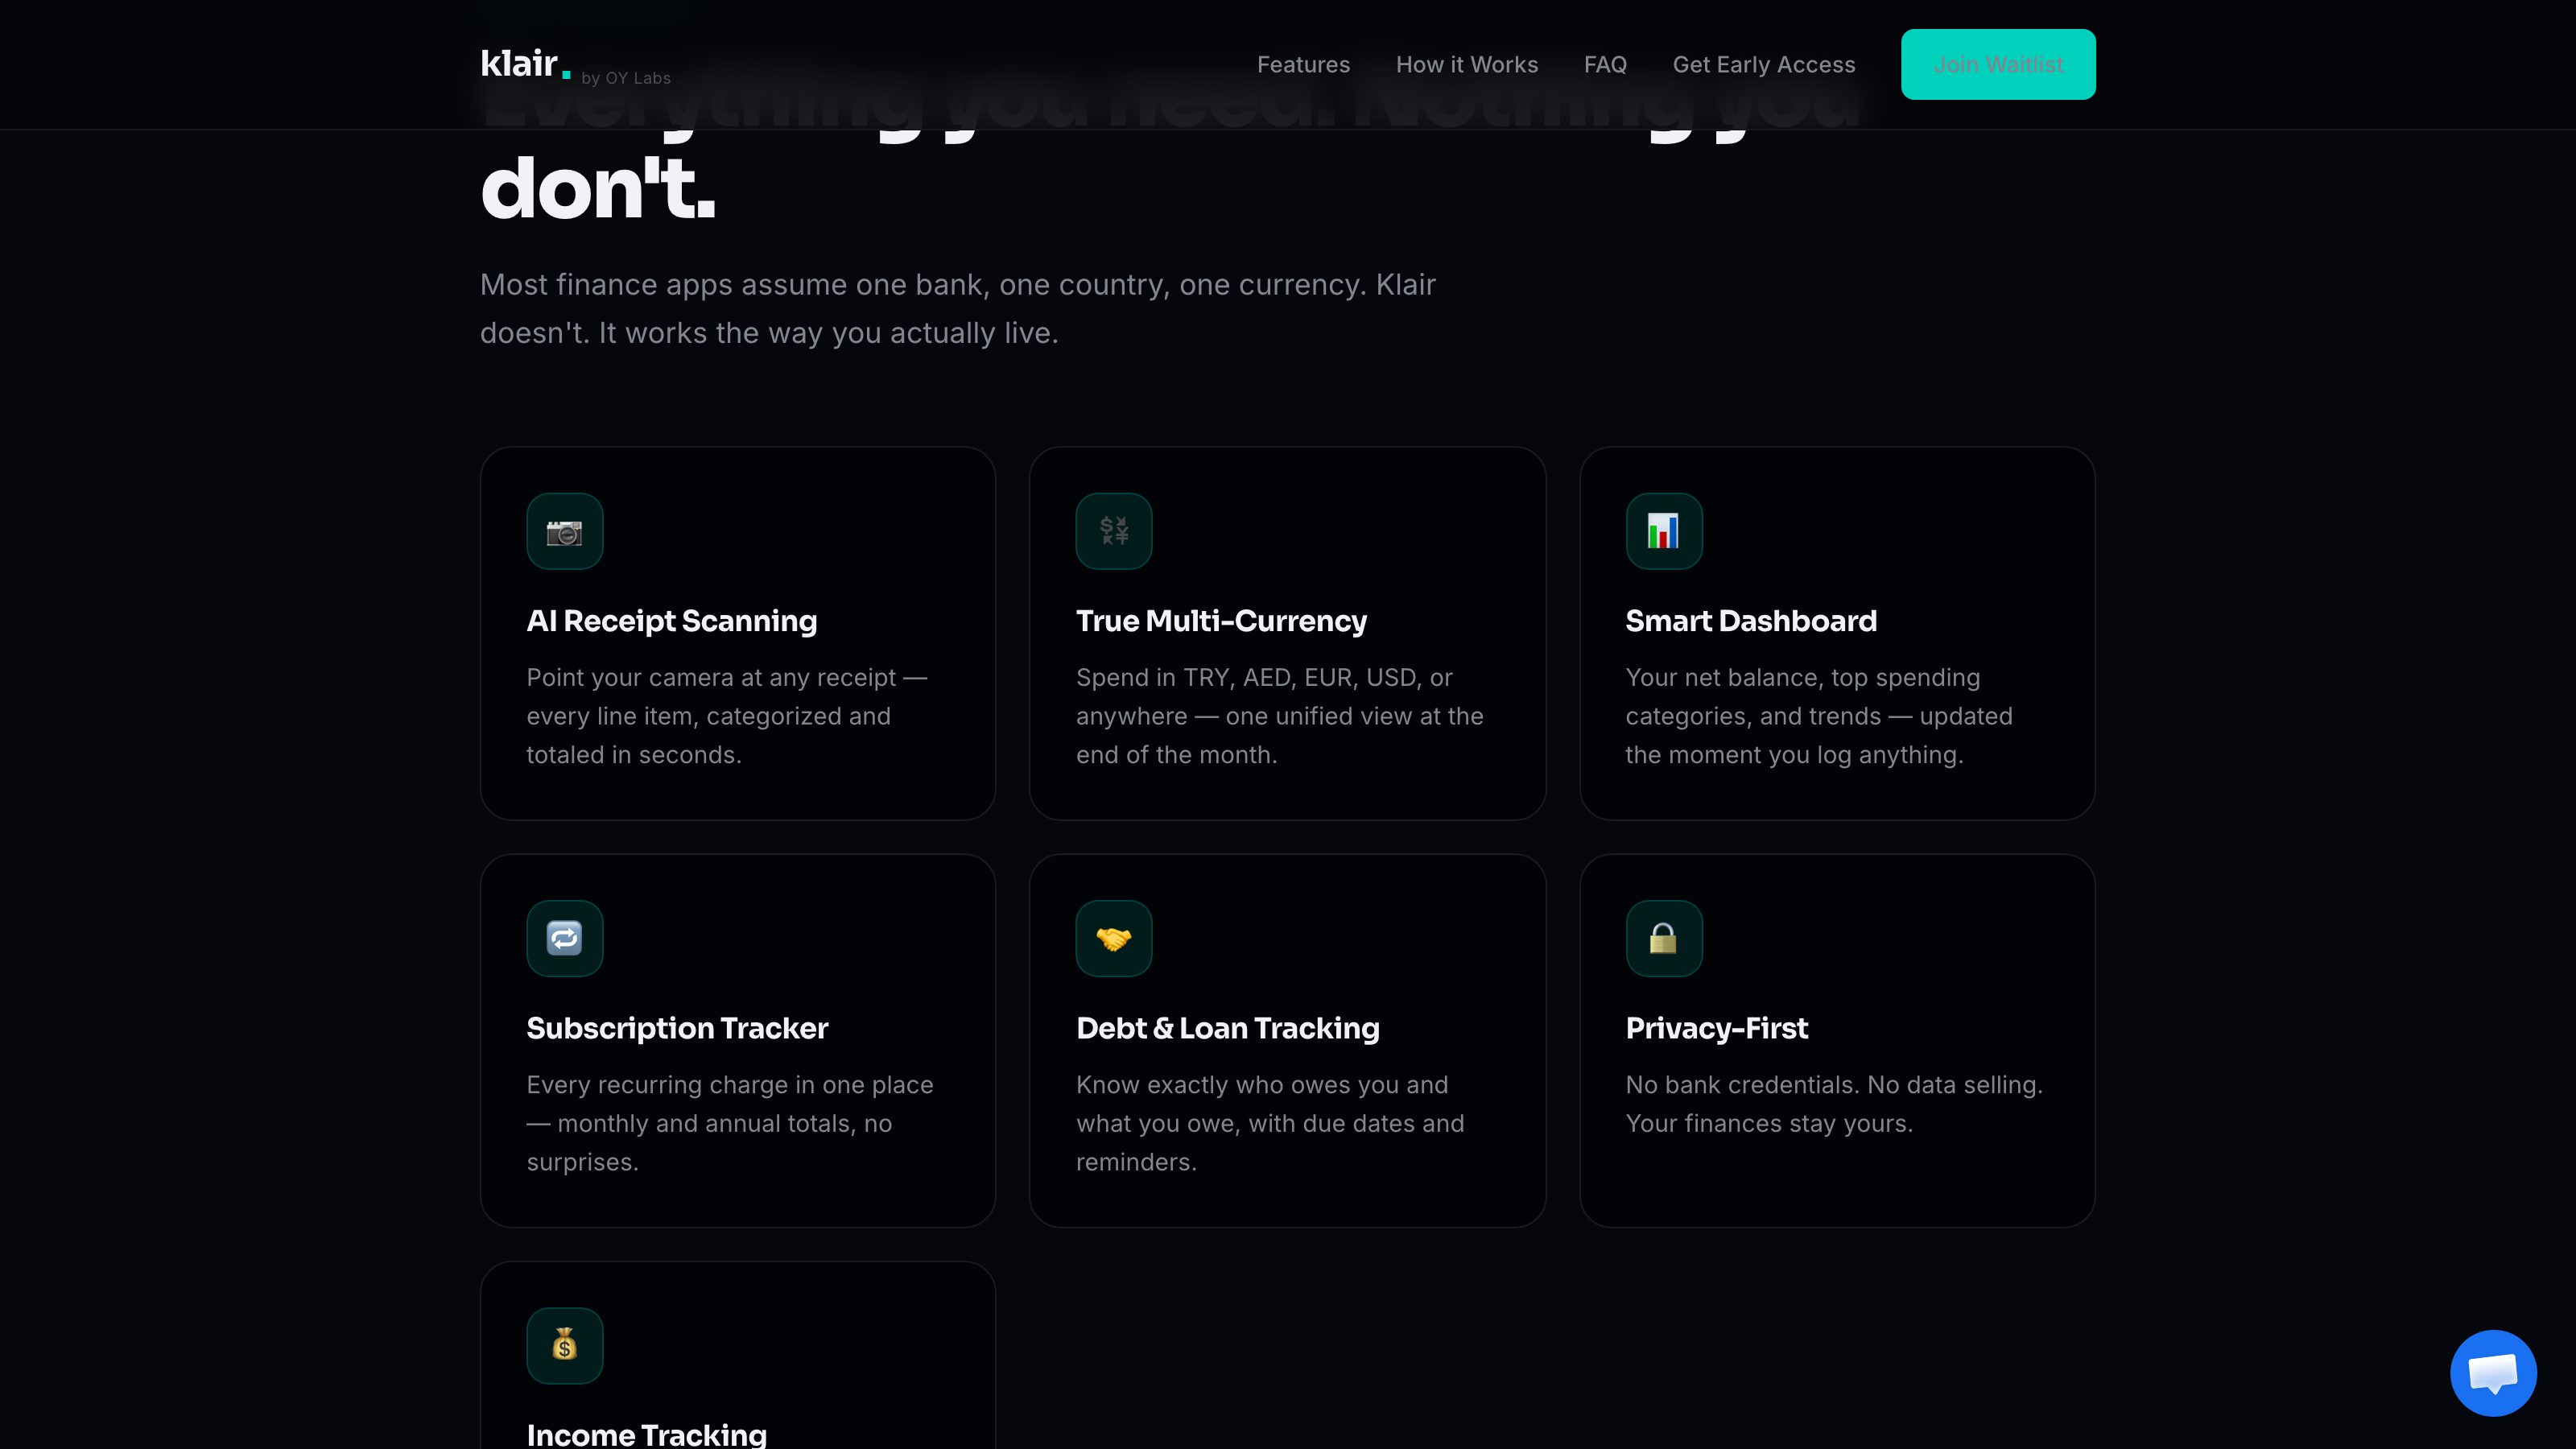Click the AI Receipt Scanning heading
The width and height of the screenshot is (2576, 1449).
click(672, 621)
